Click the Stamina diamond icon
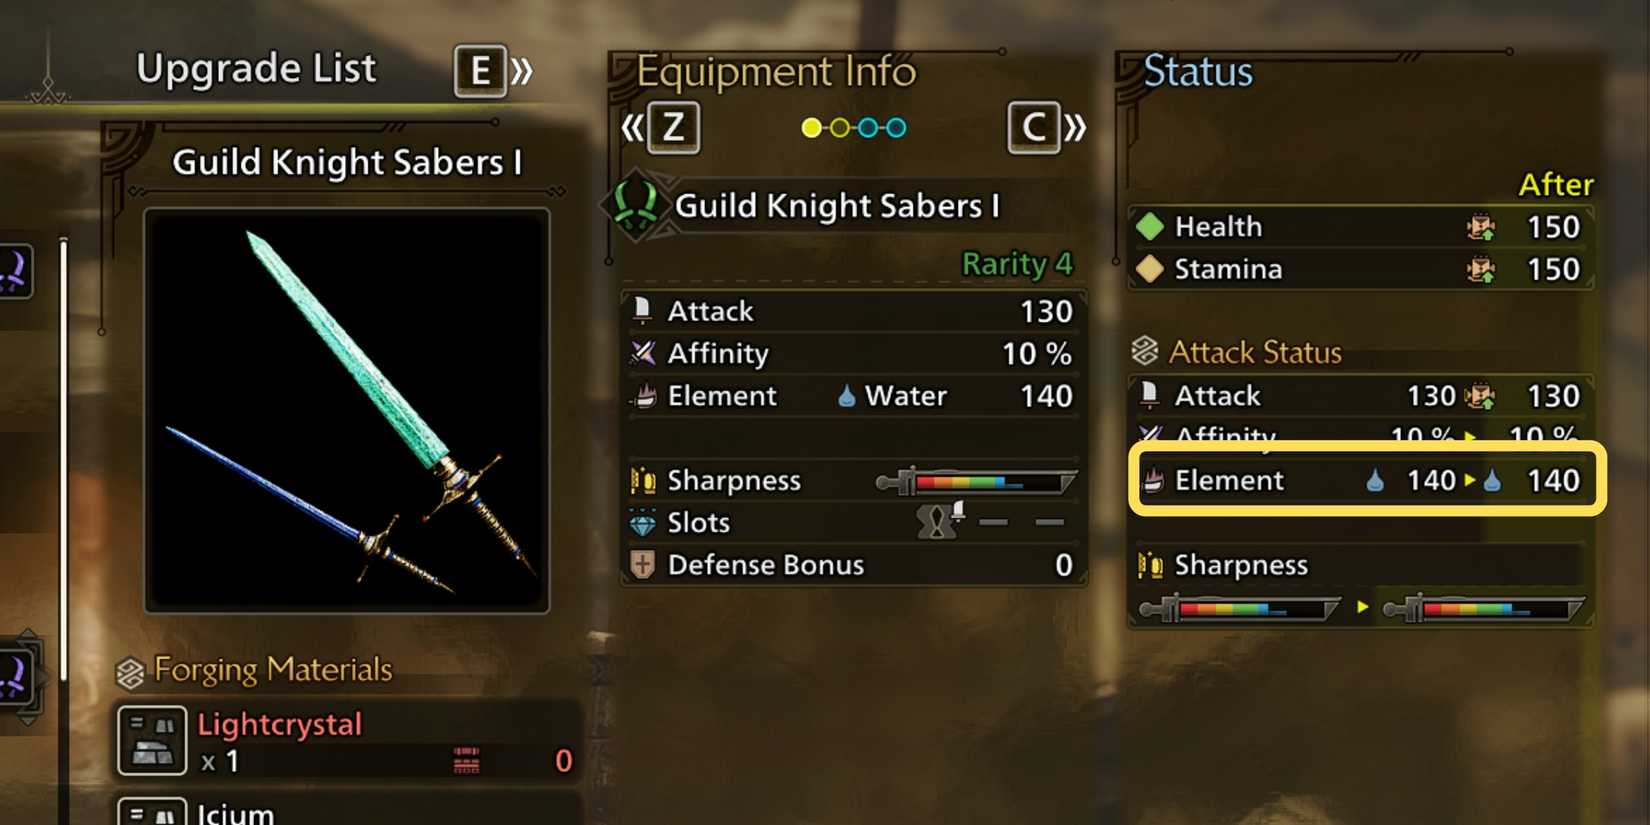1650x825 pixels. click(1150, 269)
